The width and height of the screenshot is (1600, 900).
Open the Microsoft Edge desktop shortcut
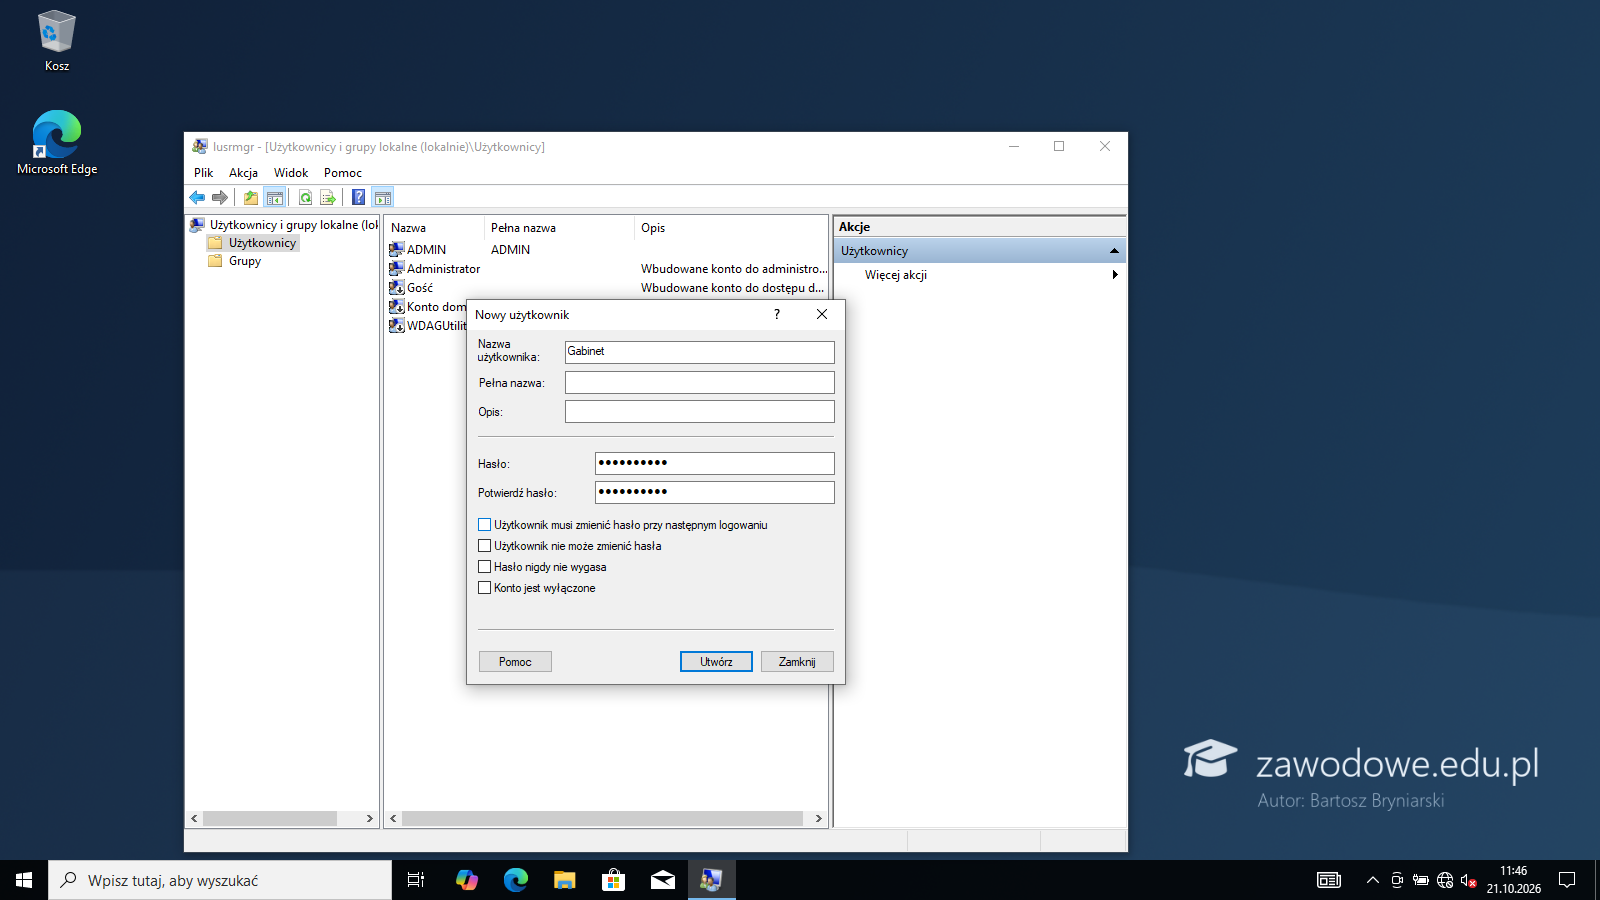coord(57,142)
